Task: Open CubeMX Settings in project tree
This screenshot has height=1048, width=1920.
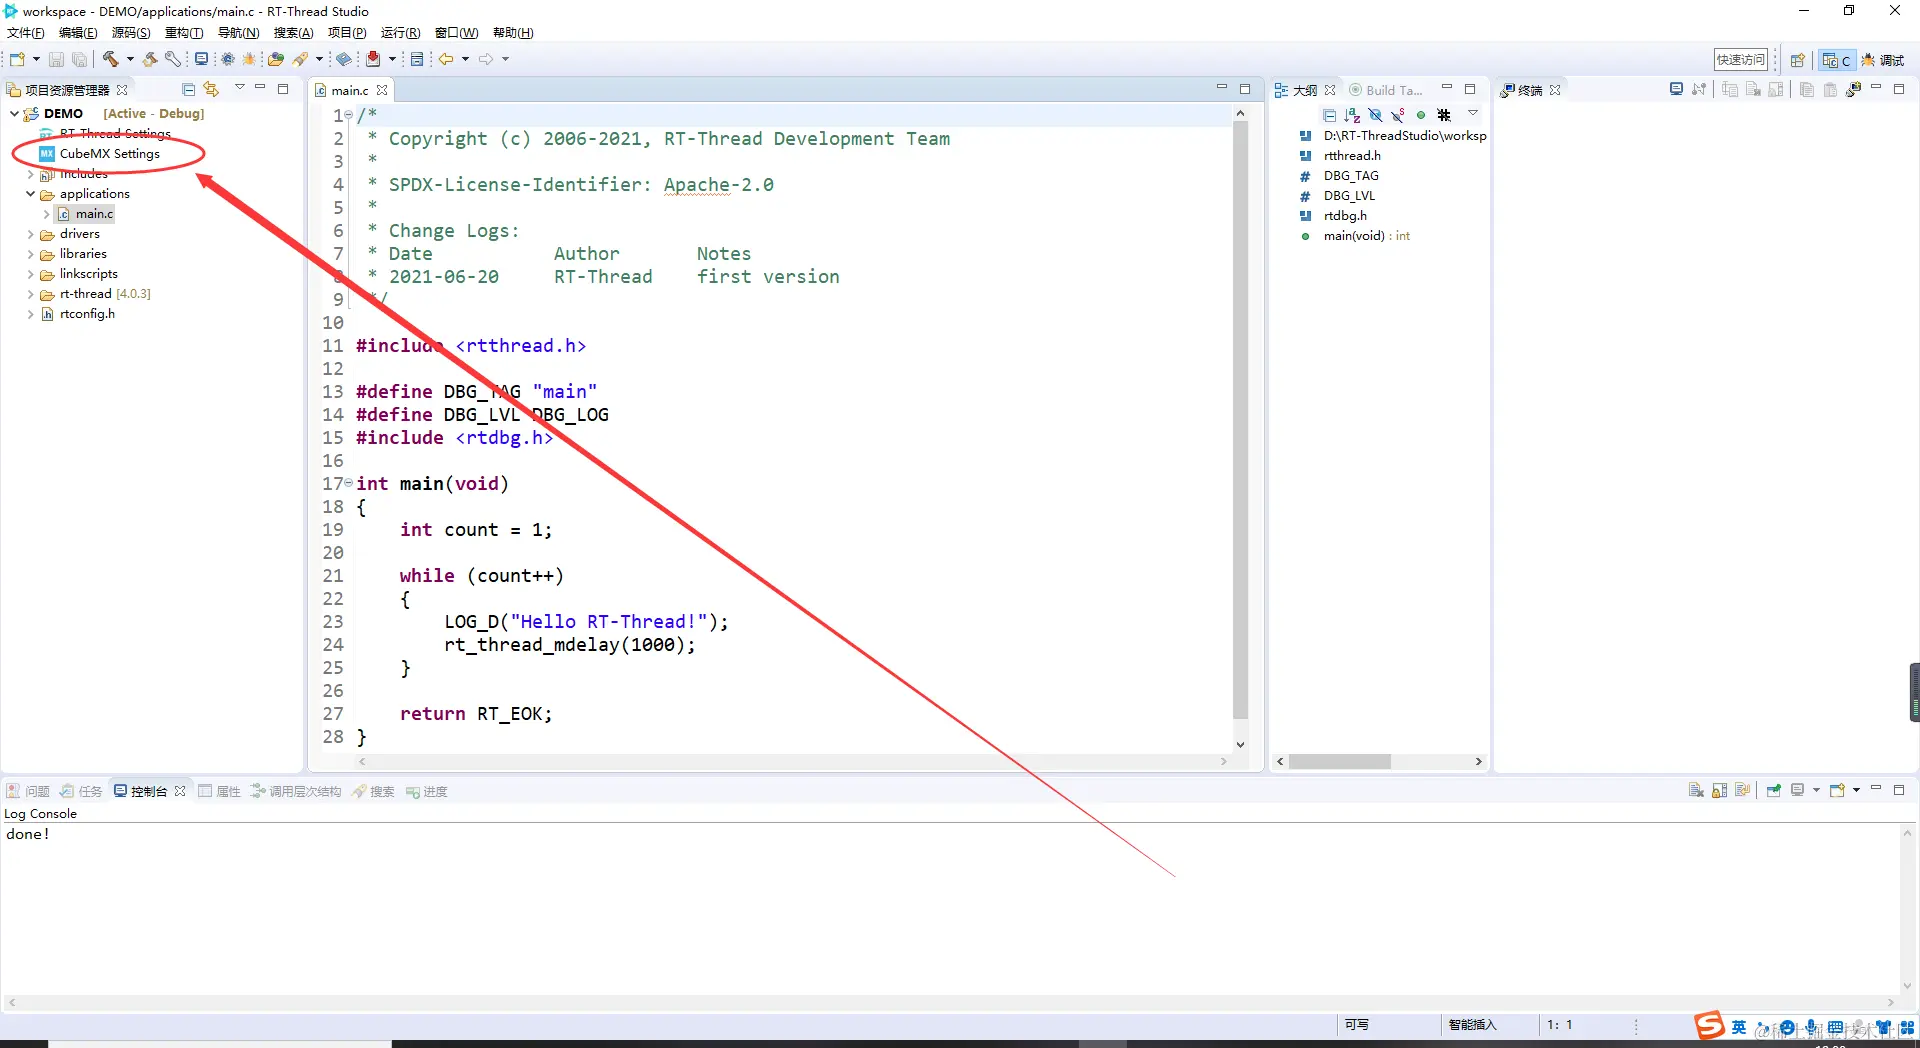Action: point(109,154)
